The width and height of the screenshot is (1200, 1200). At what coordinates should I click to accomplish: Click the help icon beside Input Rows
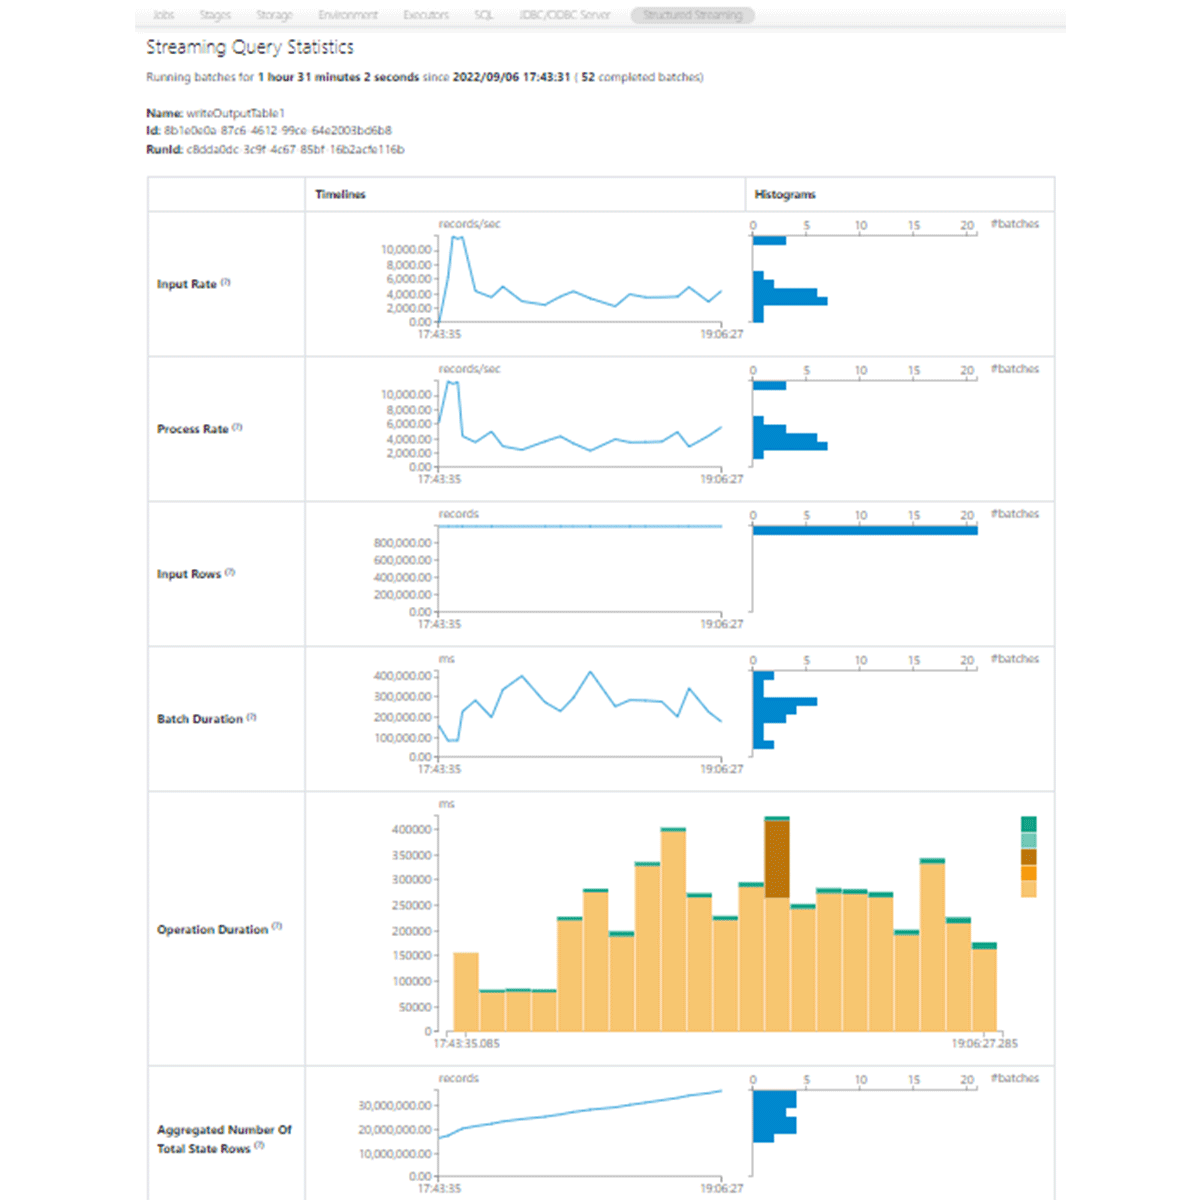point(230,573)
